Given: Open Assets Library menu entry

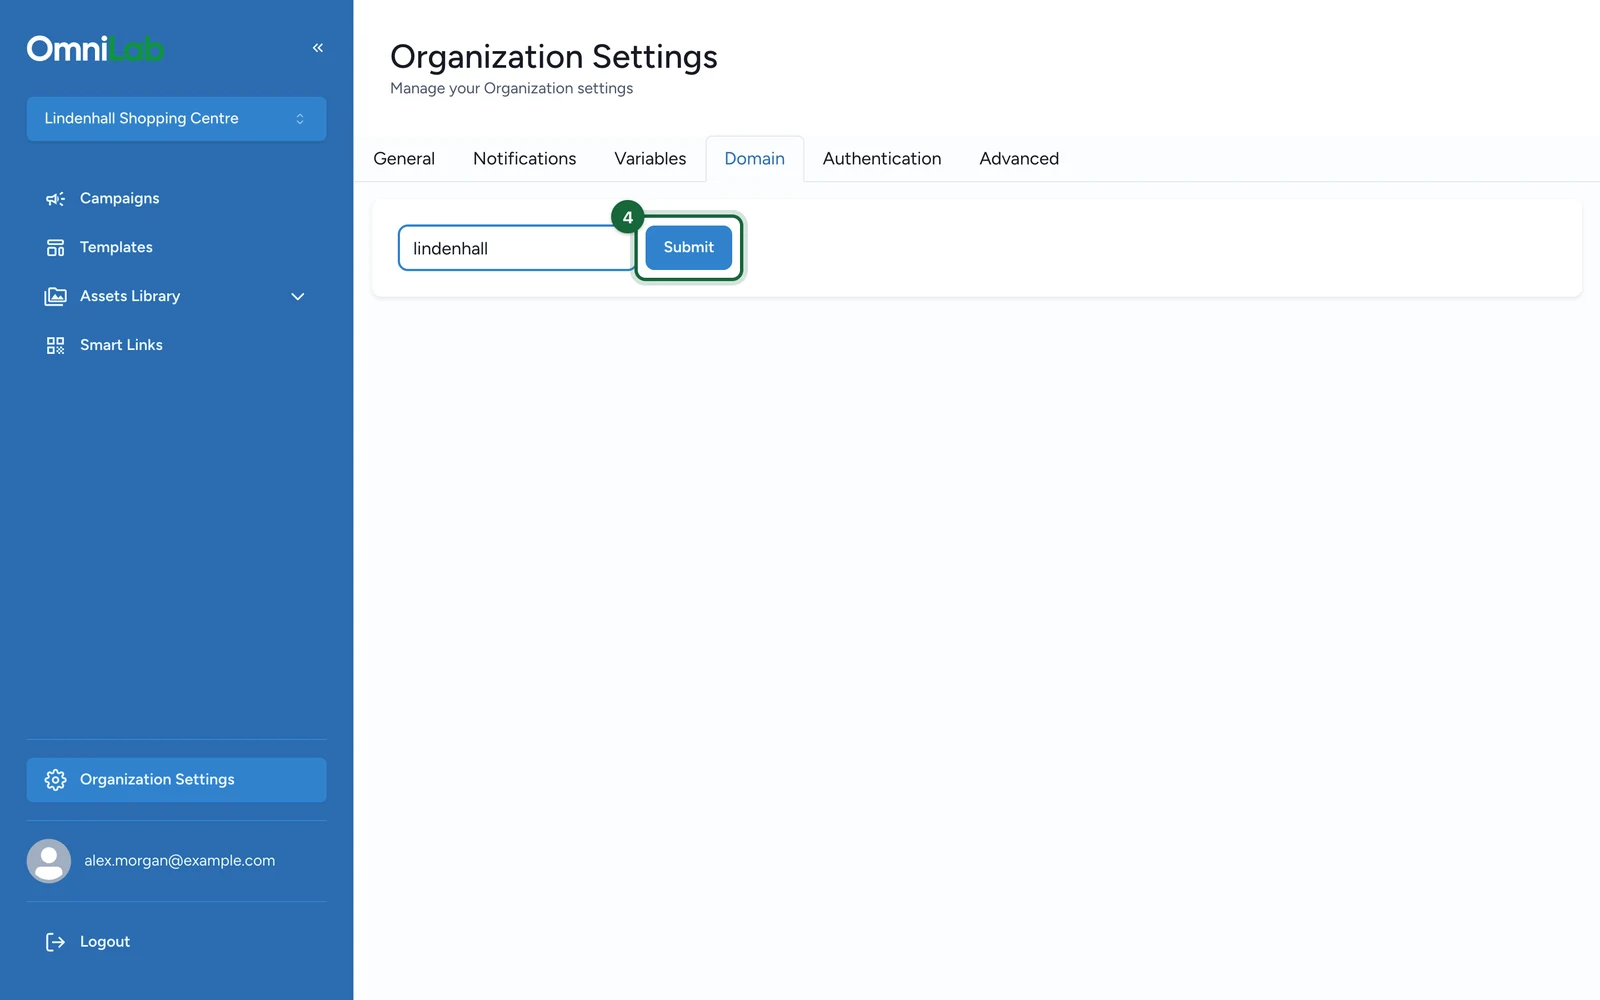Looking at the screenshot, I should [x=176, y=297].
